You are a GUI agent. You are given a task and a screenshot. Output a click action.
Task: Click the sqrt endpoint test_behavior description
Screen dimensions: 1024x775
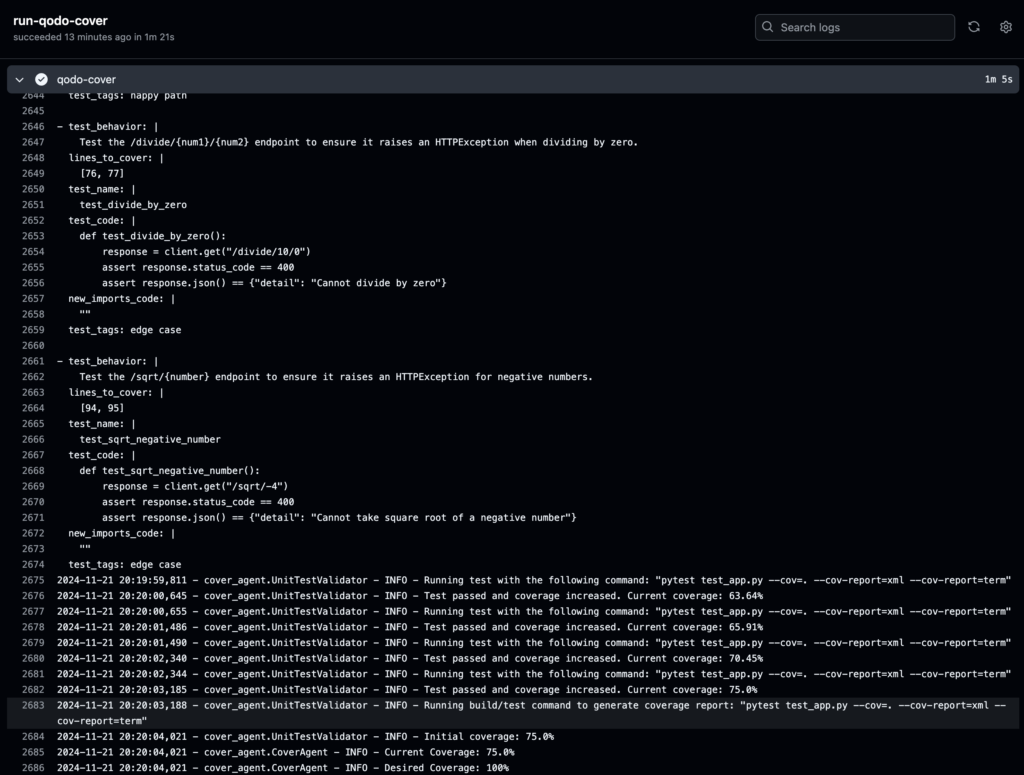point(336,377)
